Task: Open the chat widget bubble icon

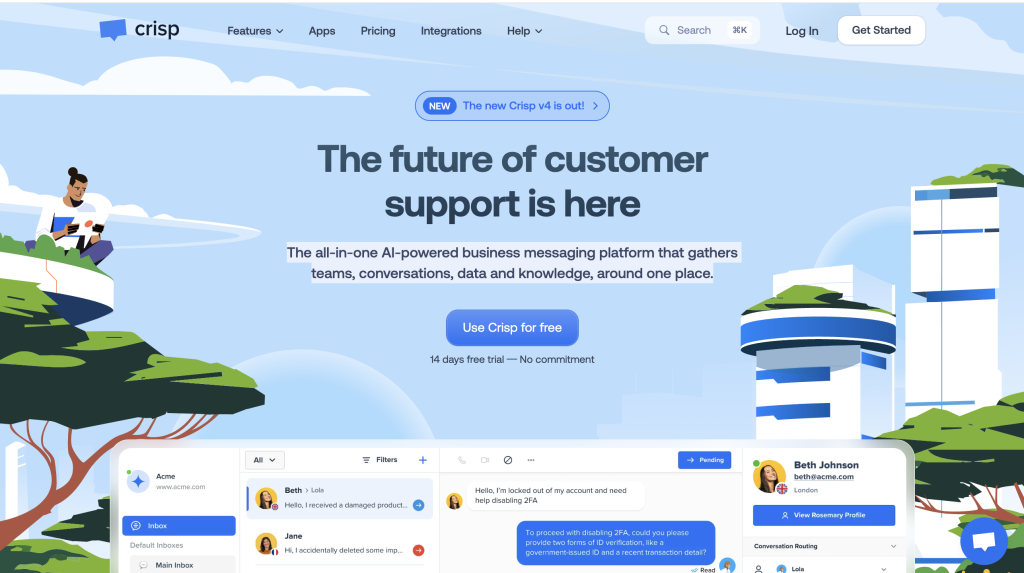Action: (984, 541)
